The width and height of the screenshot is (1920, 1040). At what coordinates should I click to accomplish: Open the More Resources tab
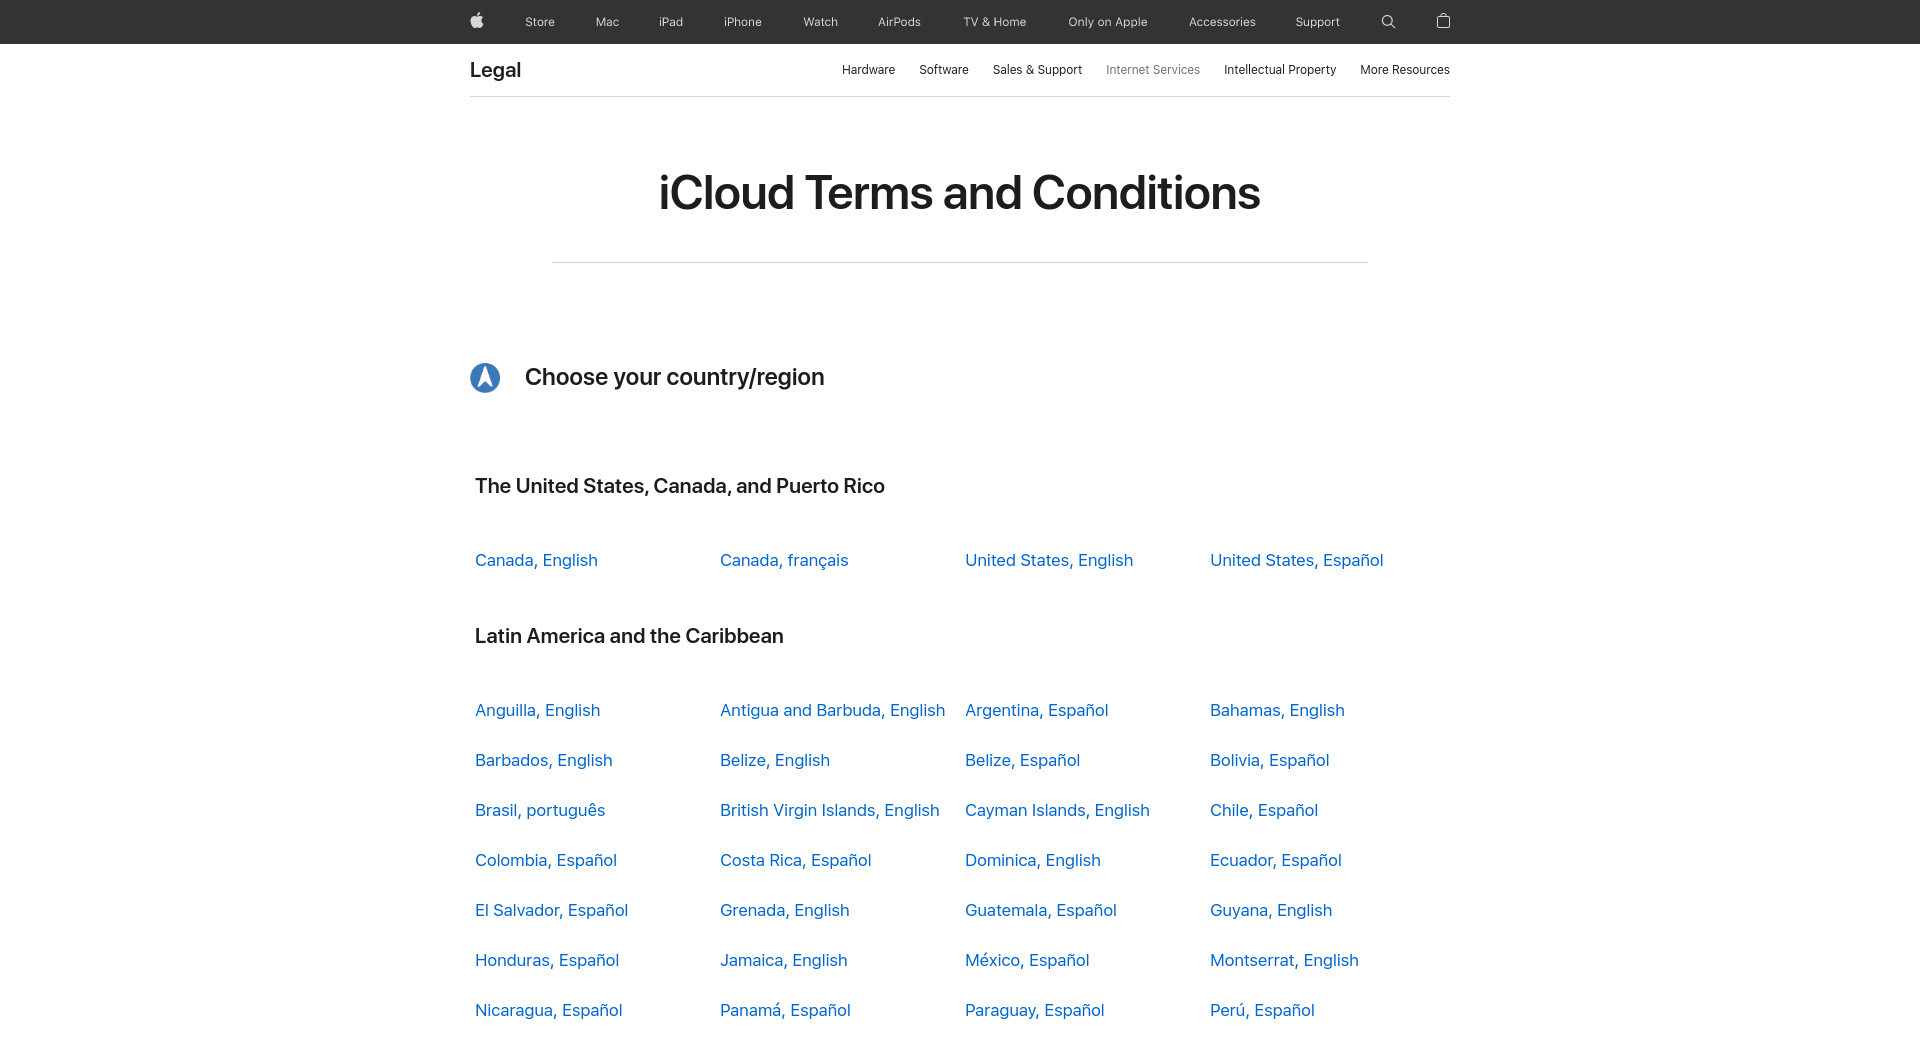point(1404,70)
